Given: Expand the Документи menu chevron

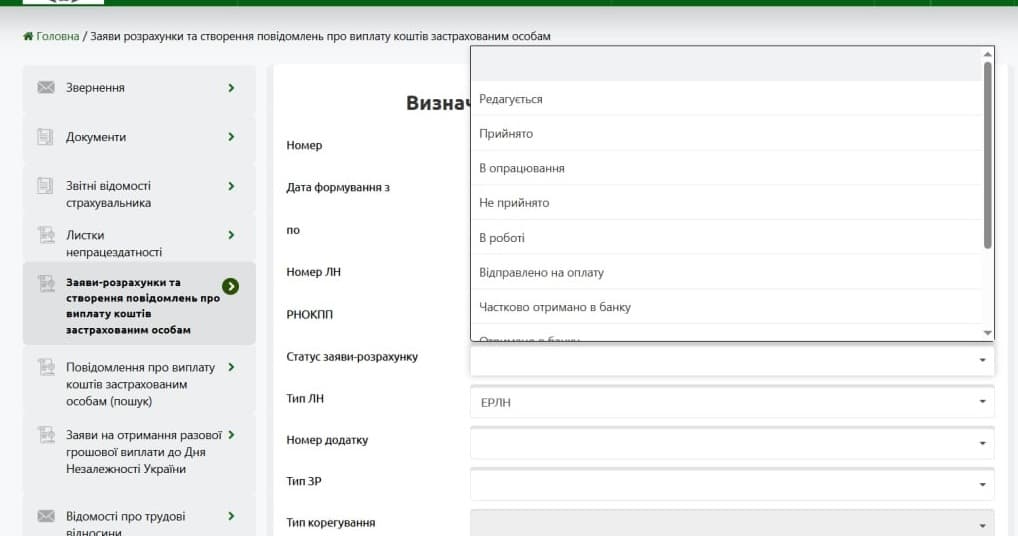Looking at the screenshot, I should (x=231, y=137).
